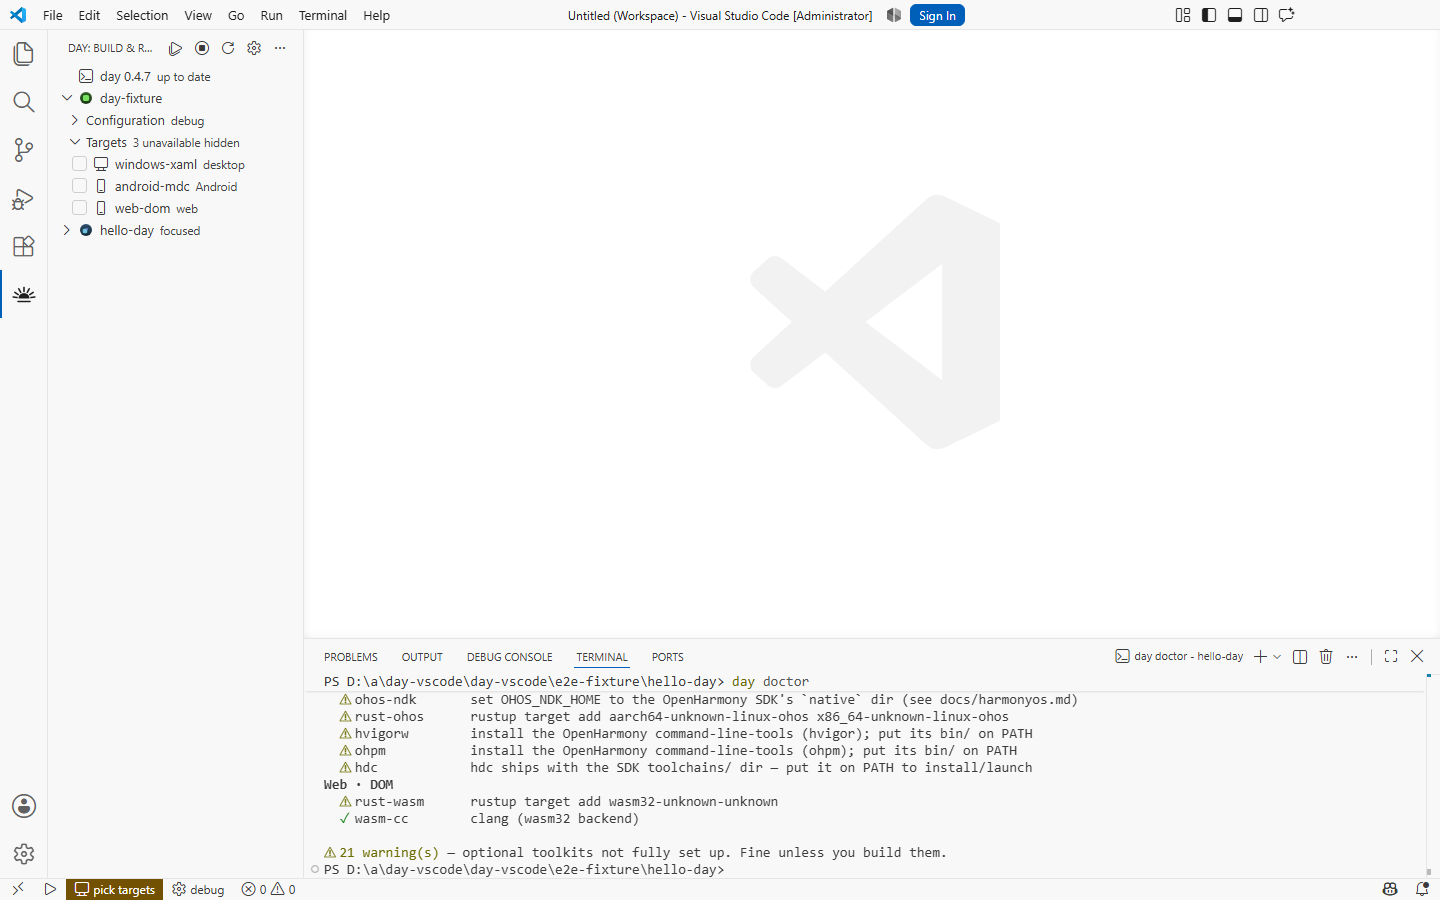Click pick targets in status bar
This screenshot has height=900, width=1440.
[115, 889]
